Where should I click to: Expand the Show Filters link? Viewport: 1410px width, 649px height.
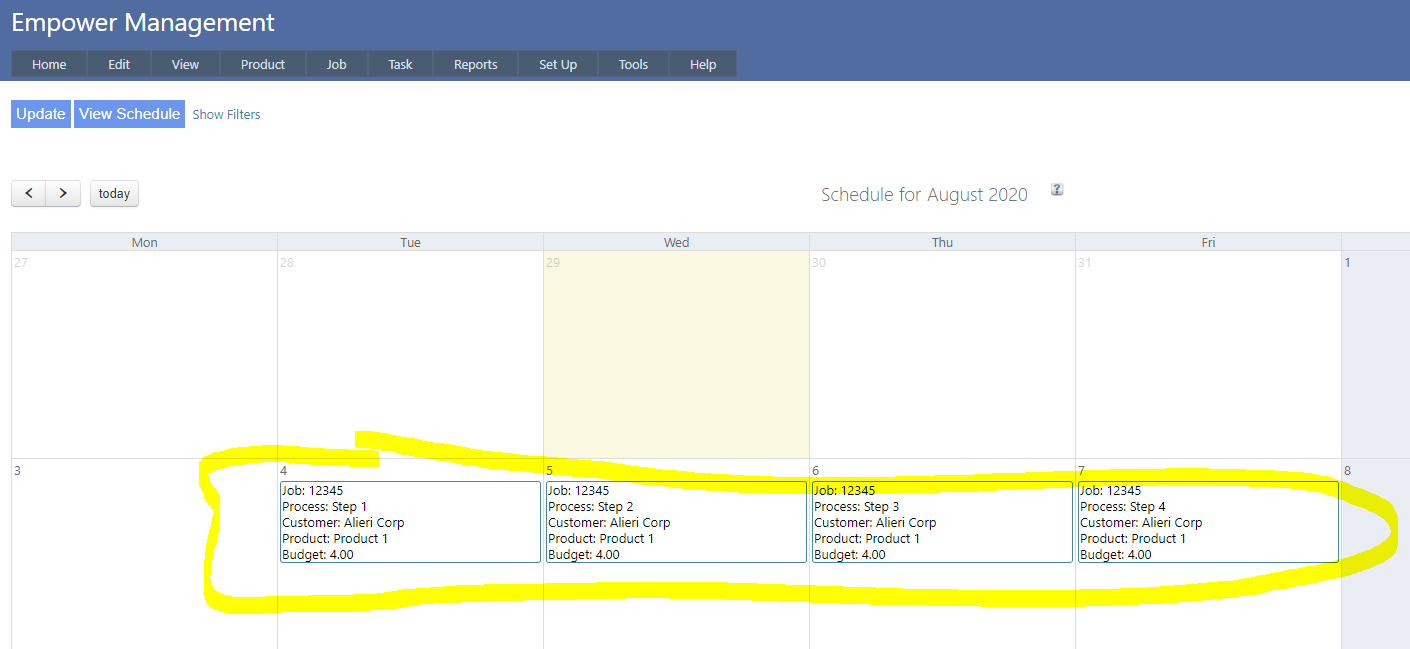pyautogui.click(x=226, y=115)
